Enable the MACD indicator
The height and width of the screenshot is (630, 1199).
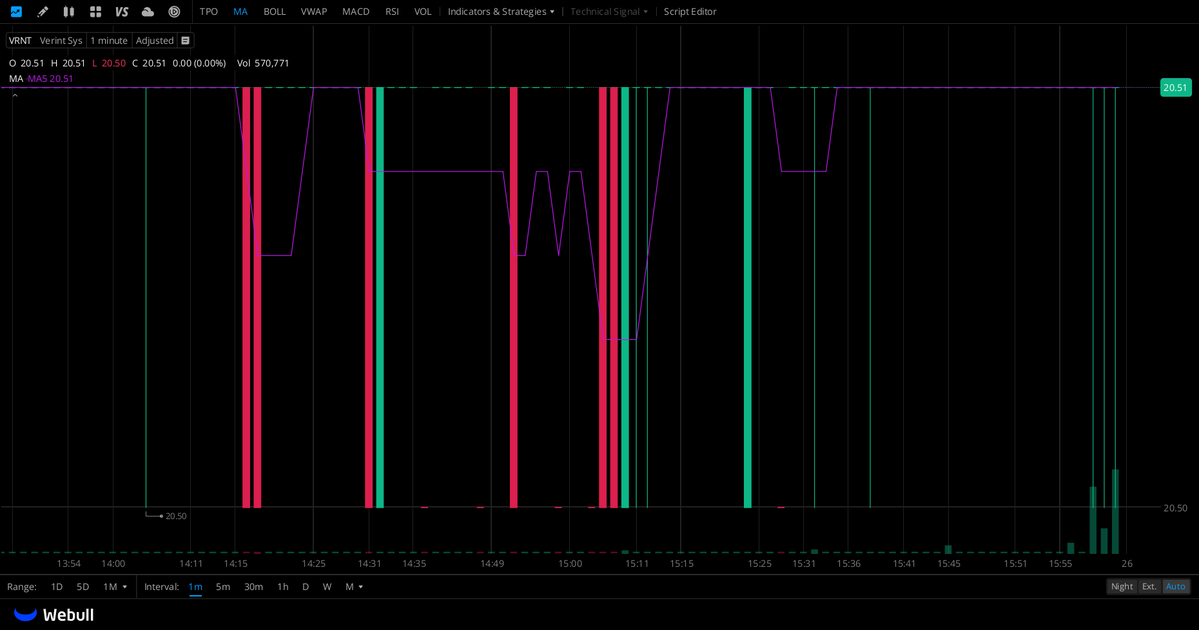point(356,11)
